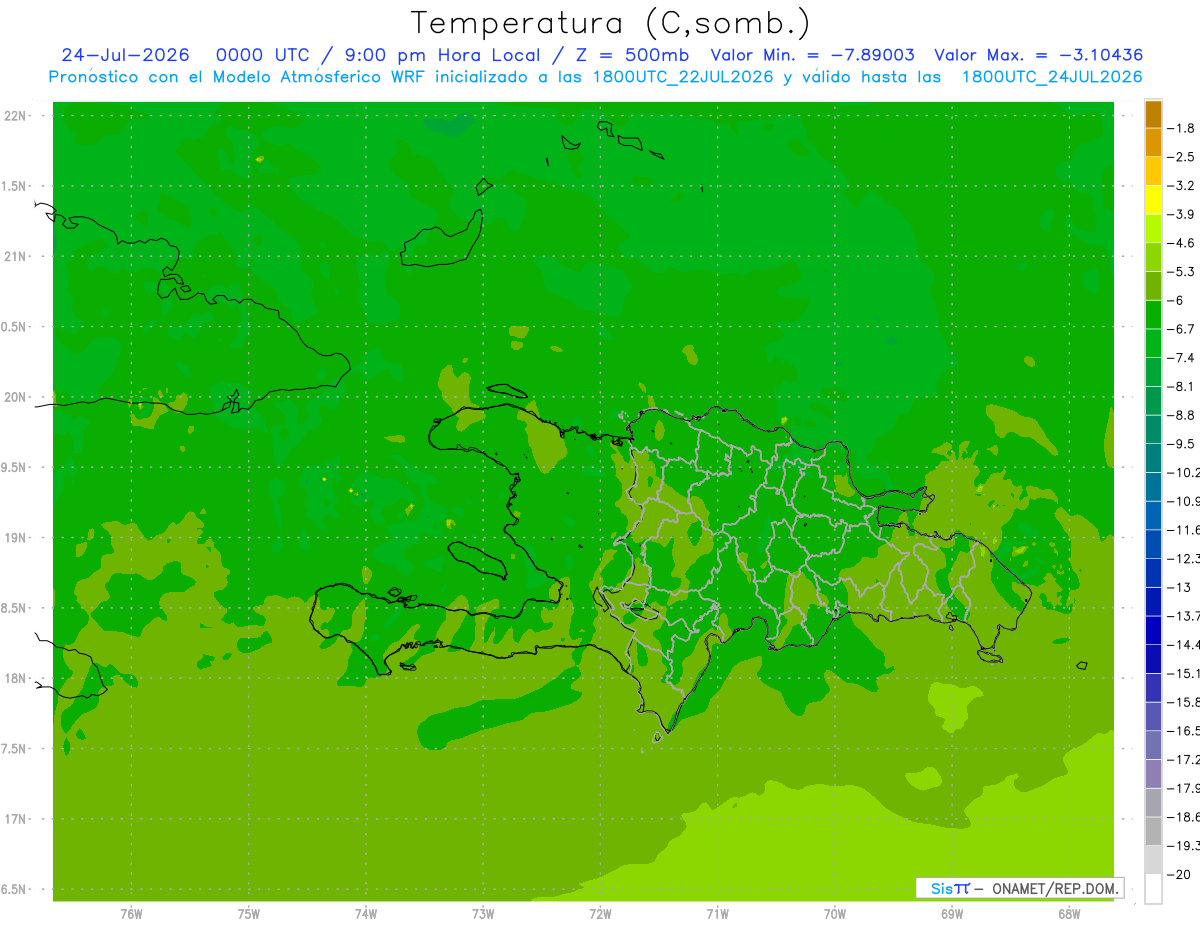Click the "73W" longitude label
Screen dimensions: 1200x927
483,913
